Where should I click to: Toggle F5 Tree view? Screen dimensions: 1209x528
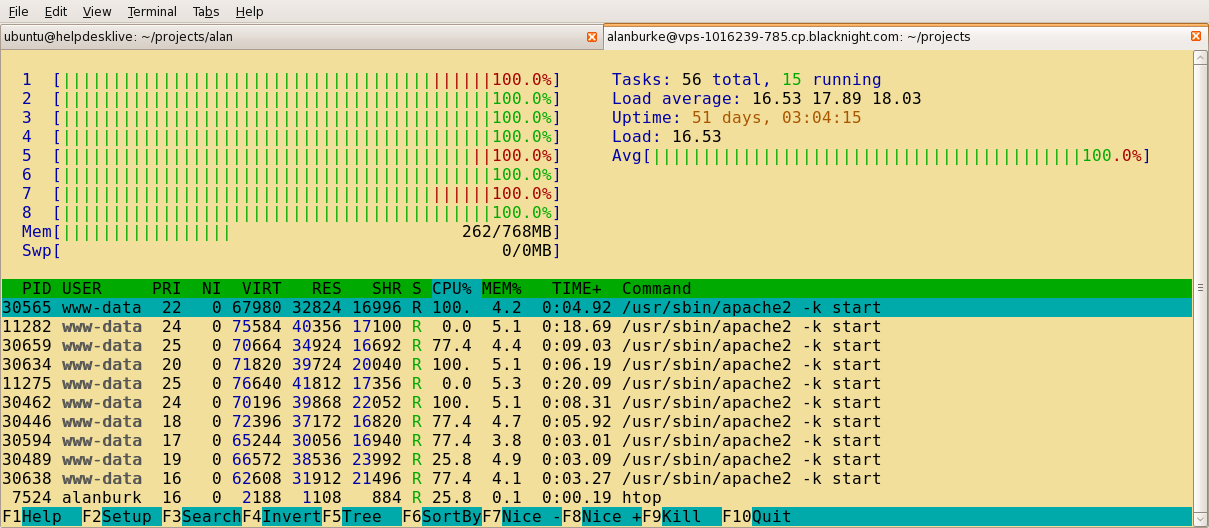361,517
